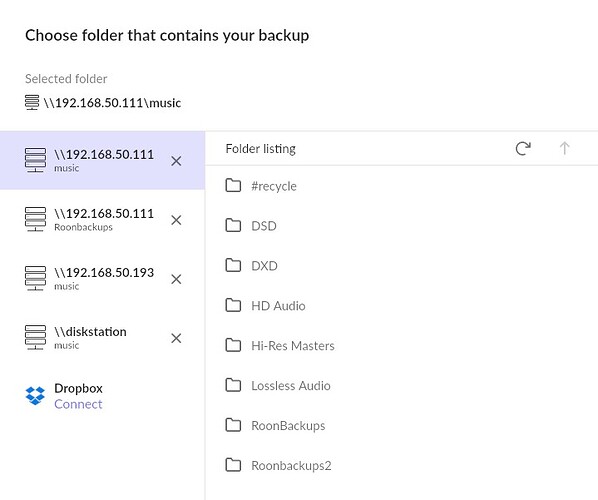Open the DXD folder
The height and width of the screenshot is (500, 598).
click(x=402, y=266)
